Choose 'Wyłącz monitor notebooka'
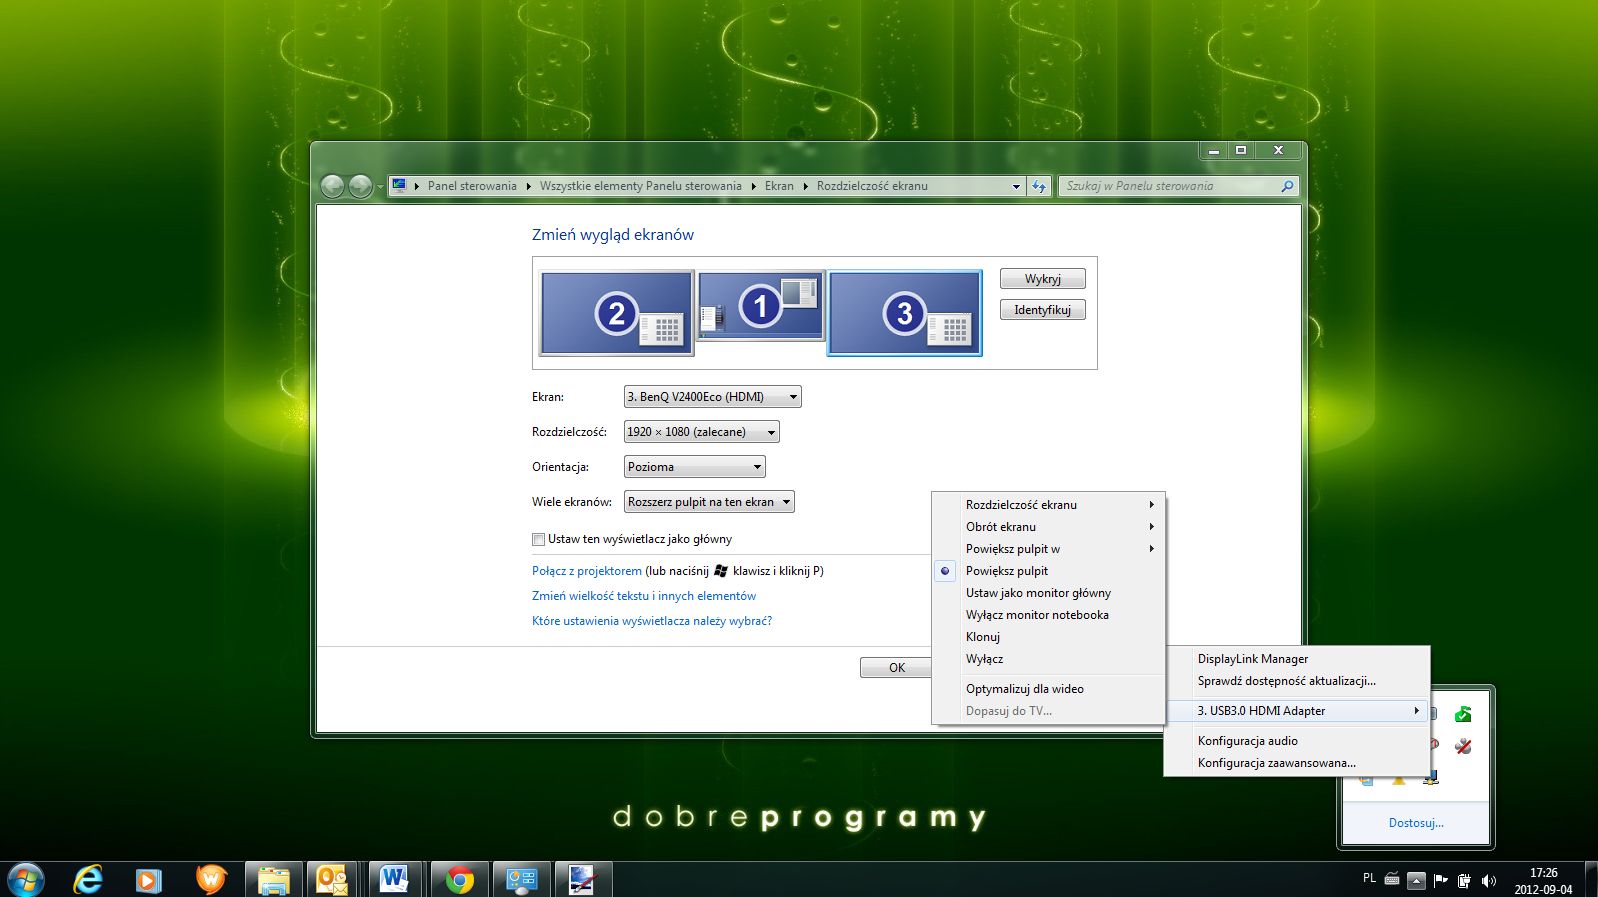This screenshot has width=1598, height=897. (x=1048, y=615)
